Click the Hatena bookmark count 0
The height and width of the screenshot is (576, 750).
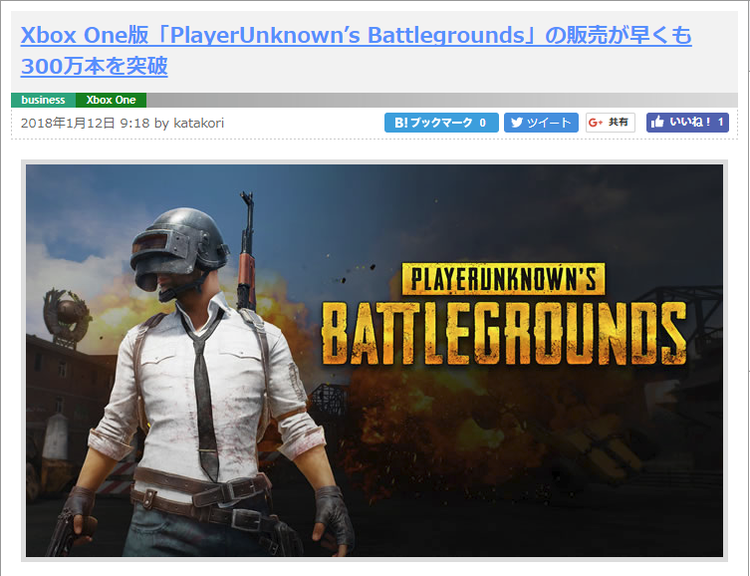[483, 123]
